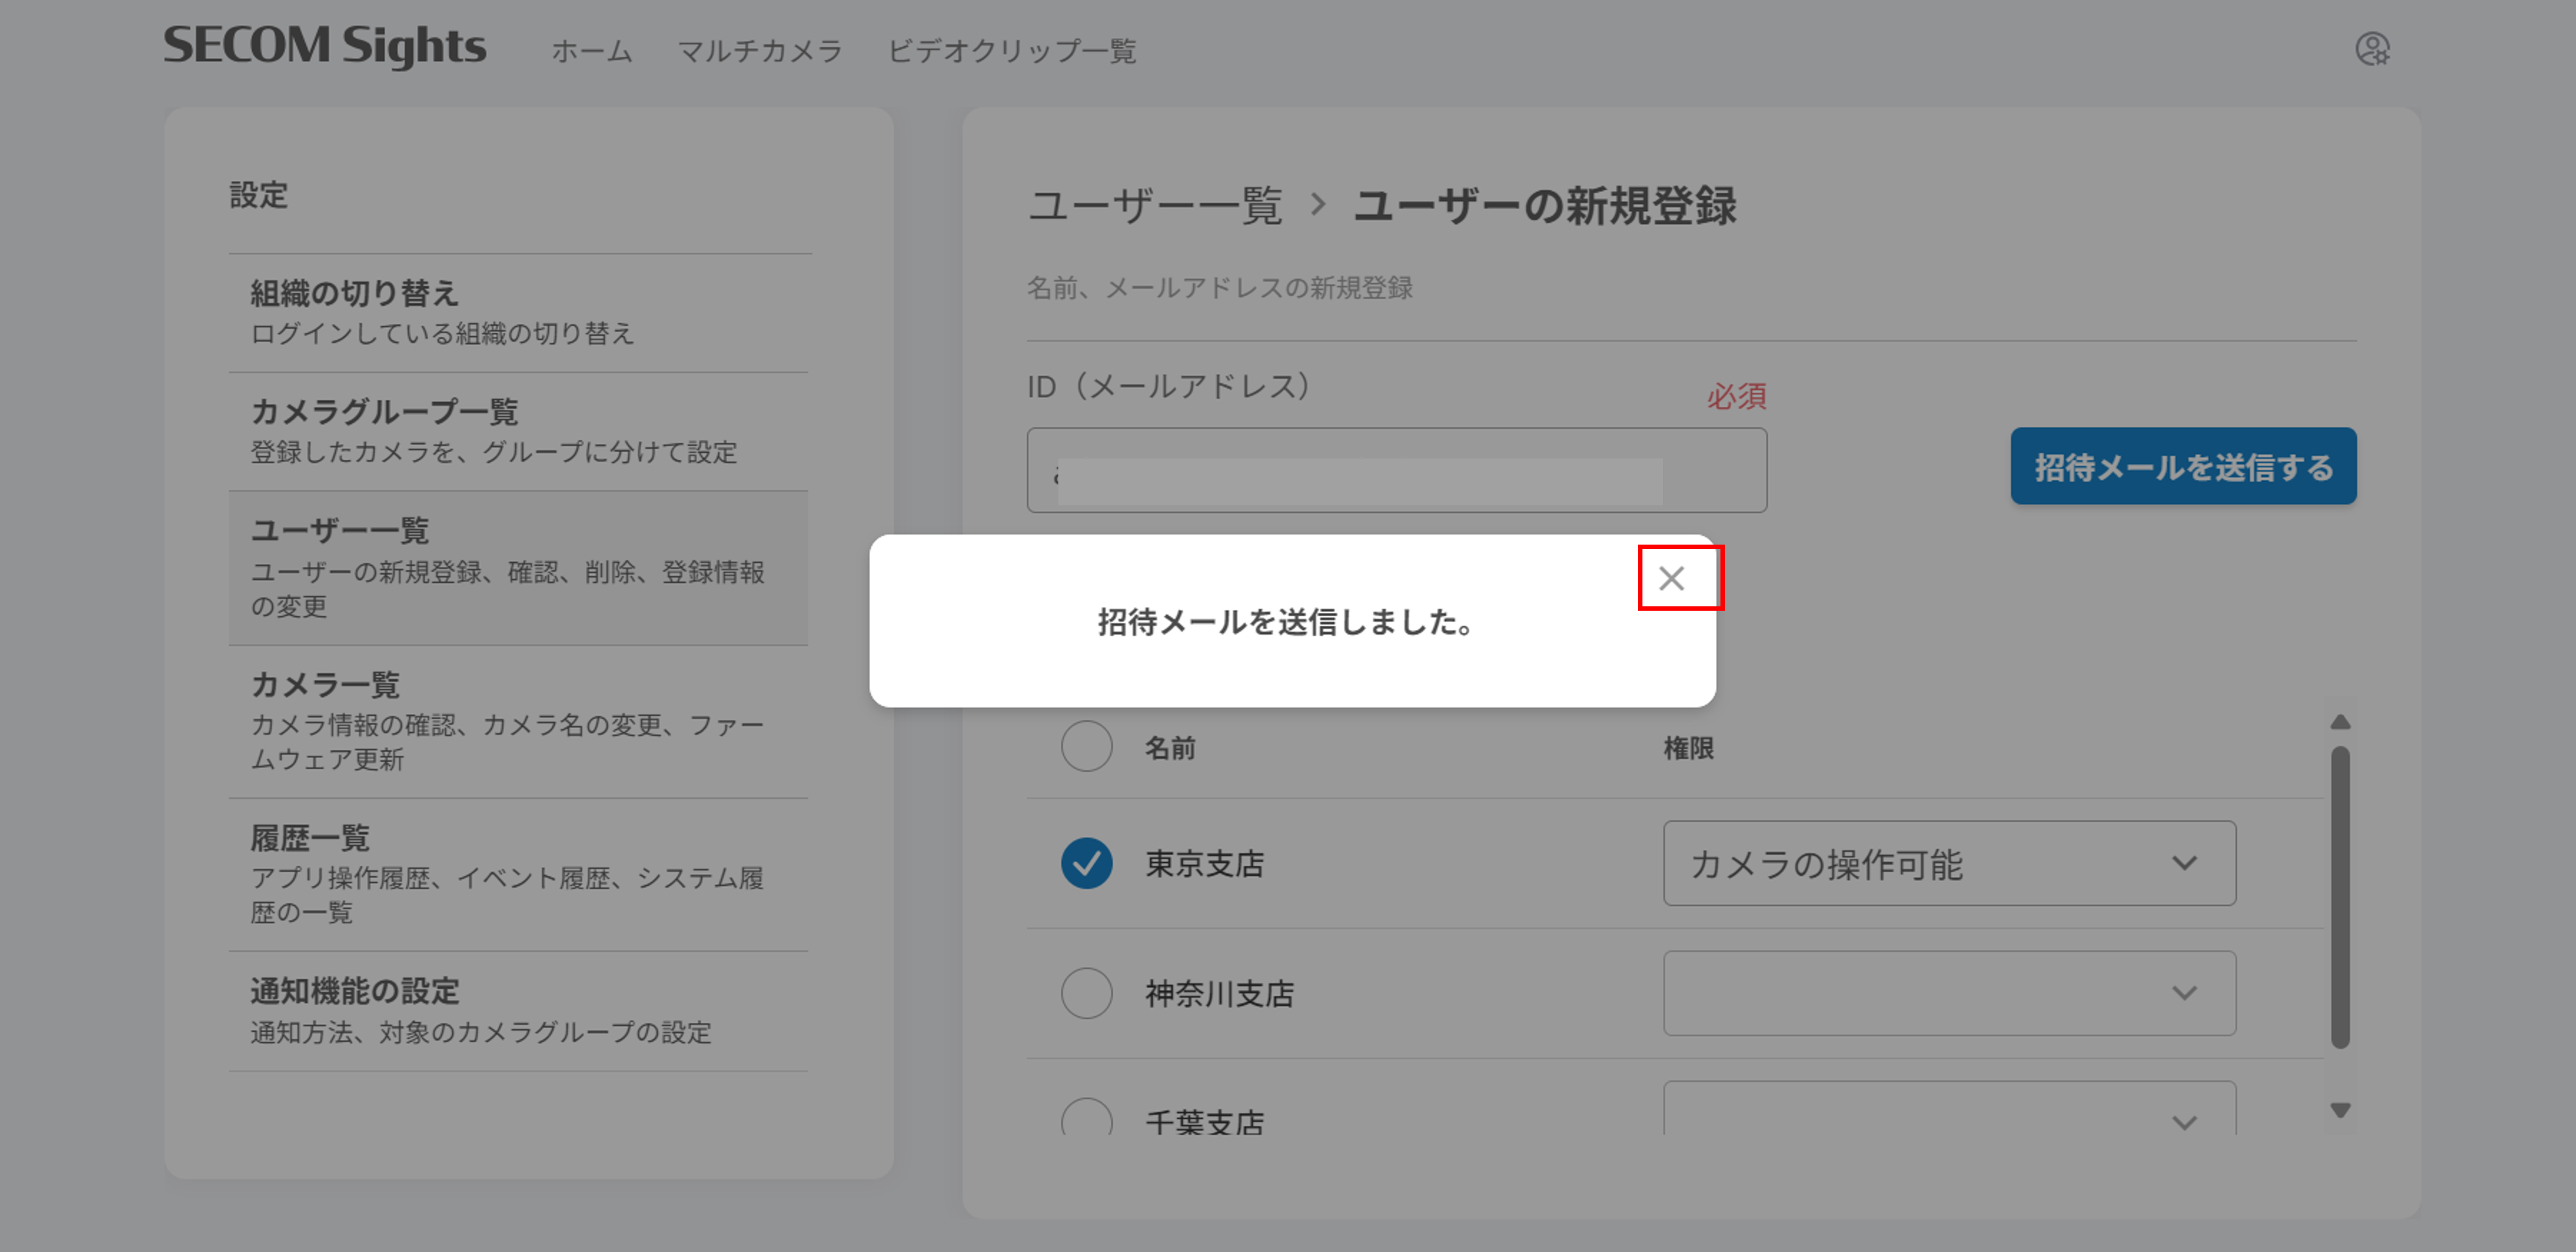Open カメラグループ一覧 settings entry

coord(518,431)
